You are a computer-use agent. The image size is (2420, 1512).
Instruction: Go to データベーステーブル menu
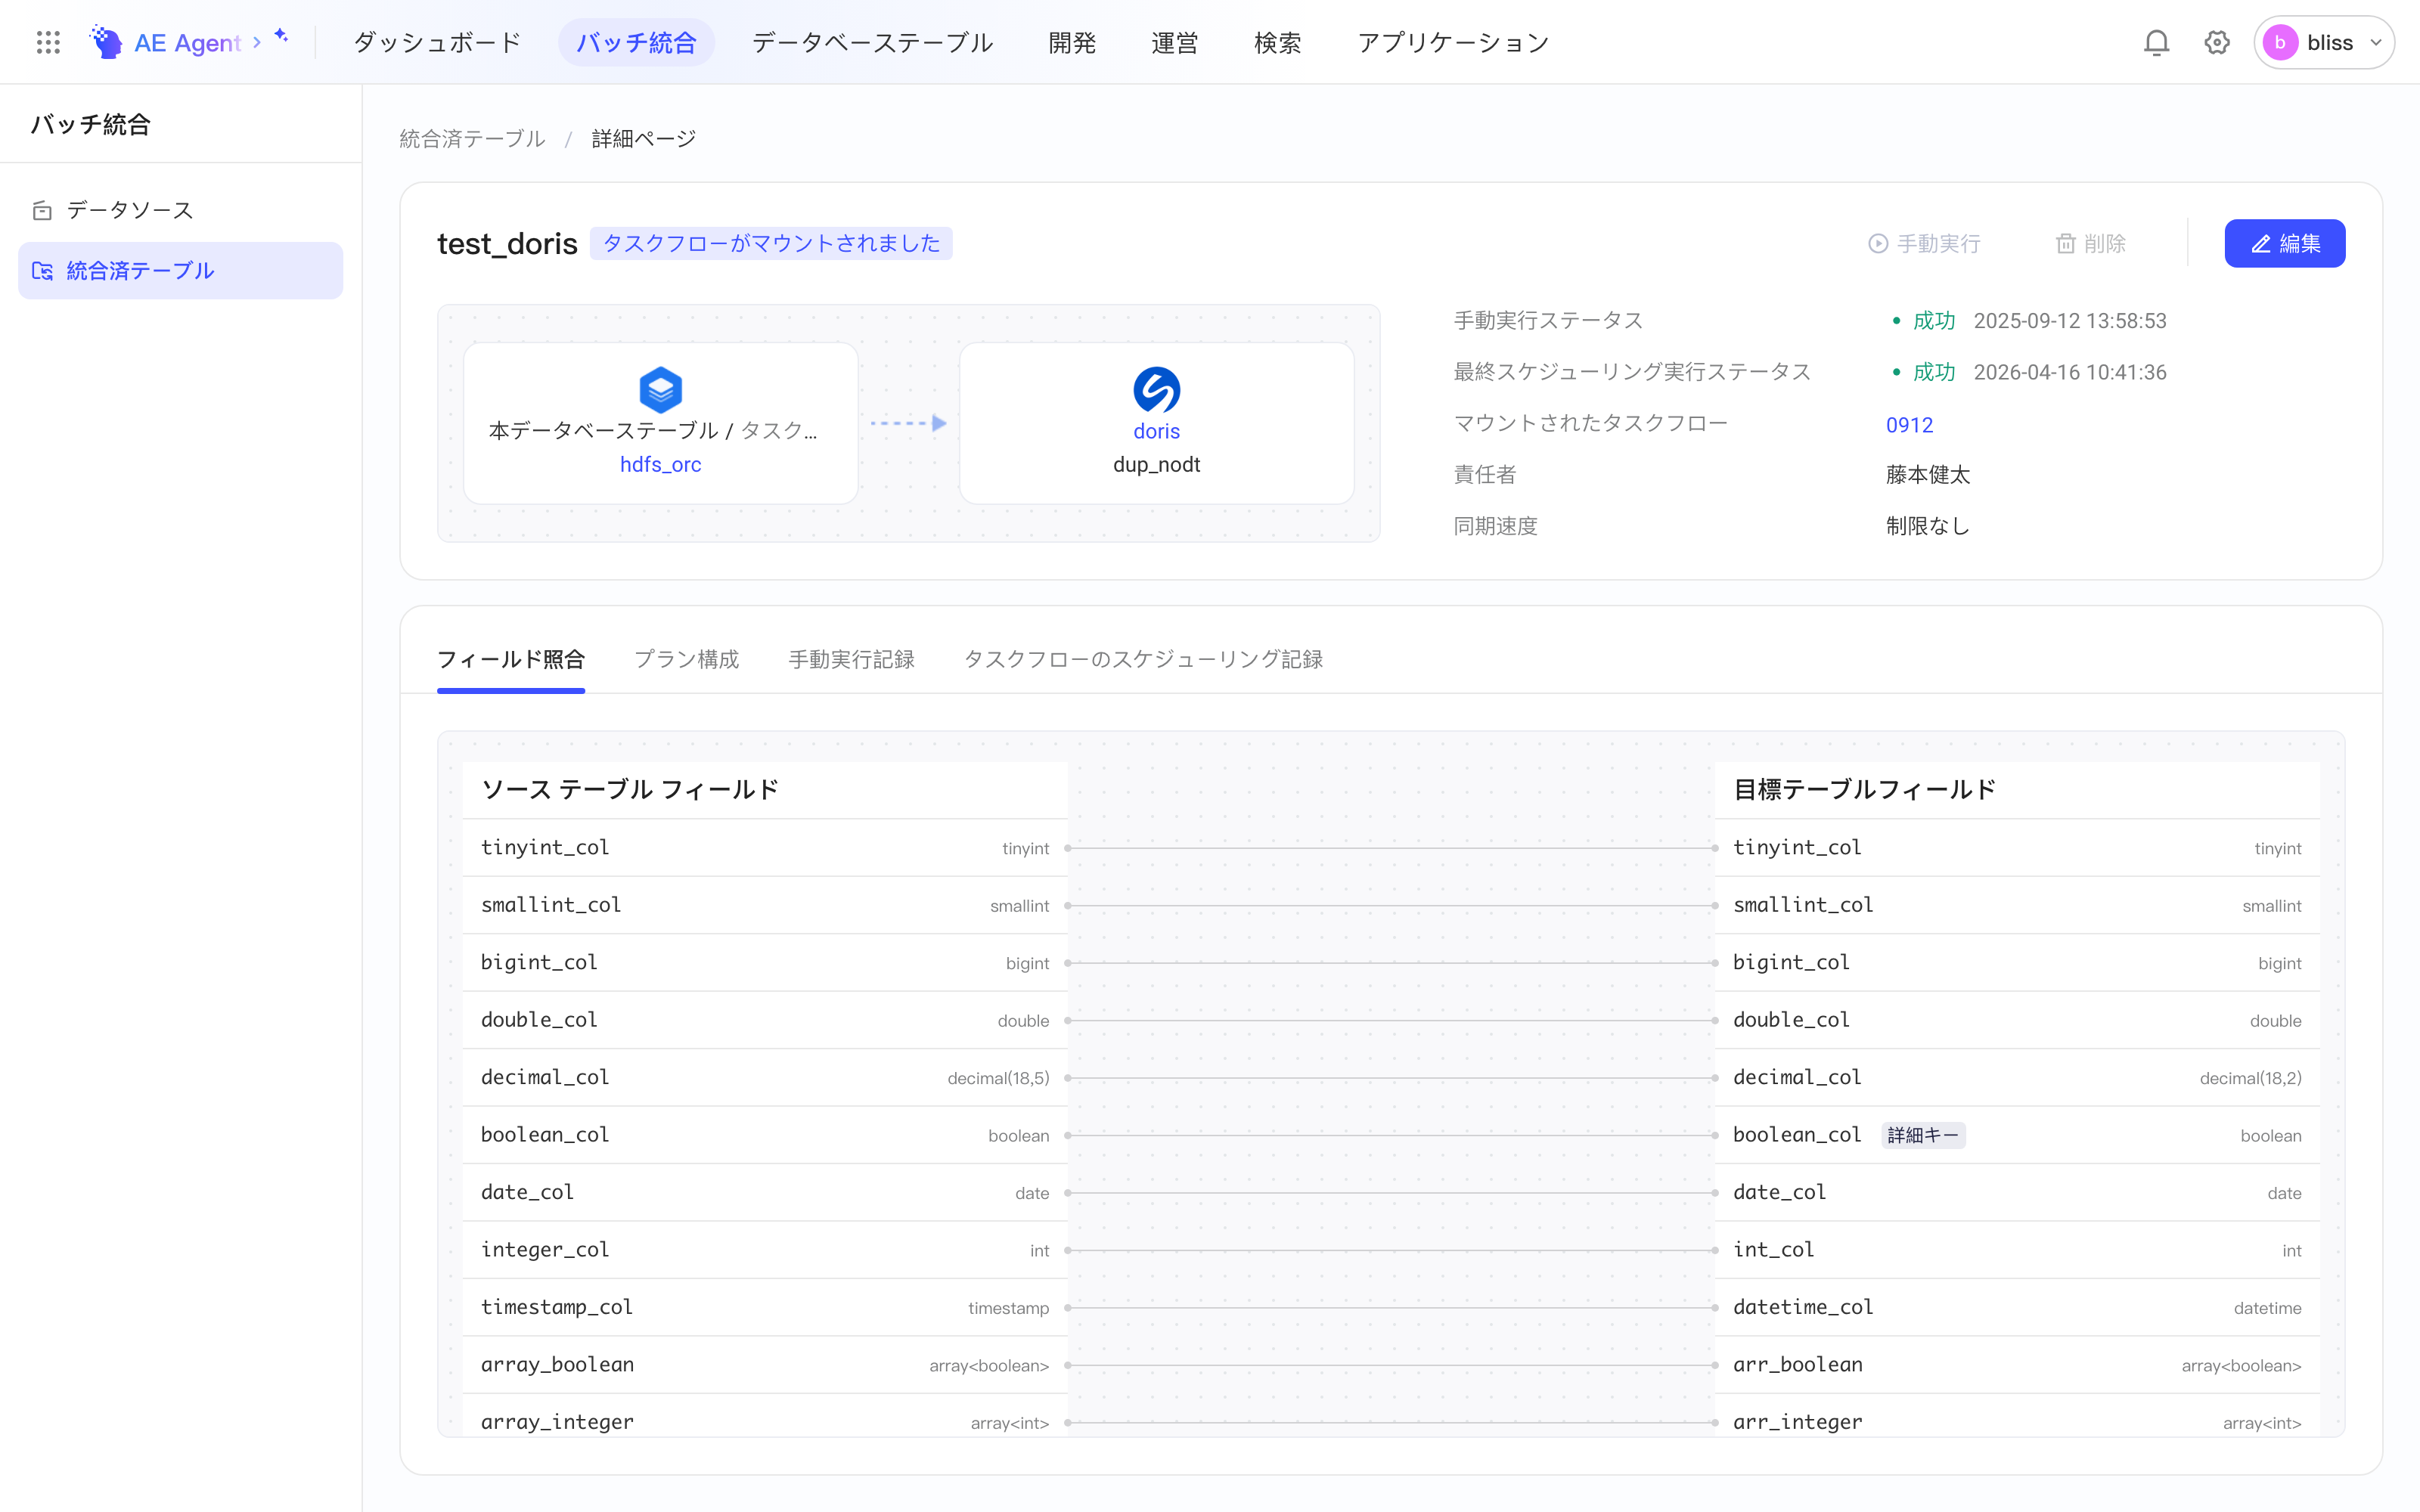(872, 42)
